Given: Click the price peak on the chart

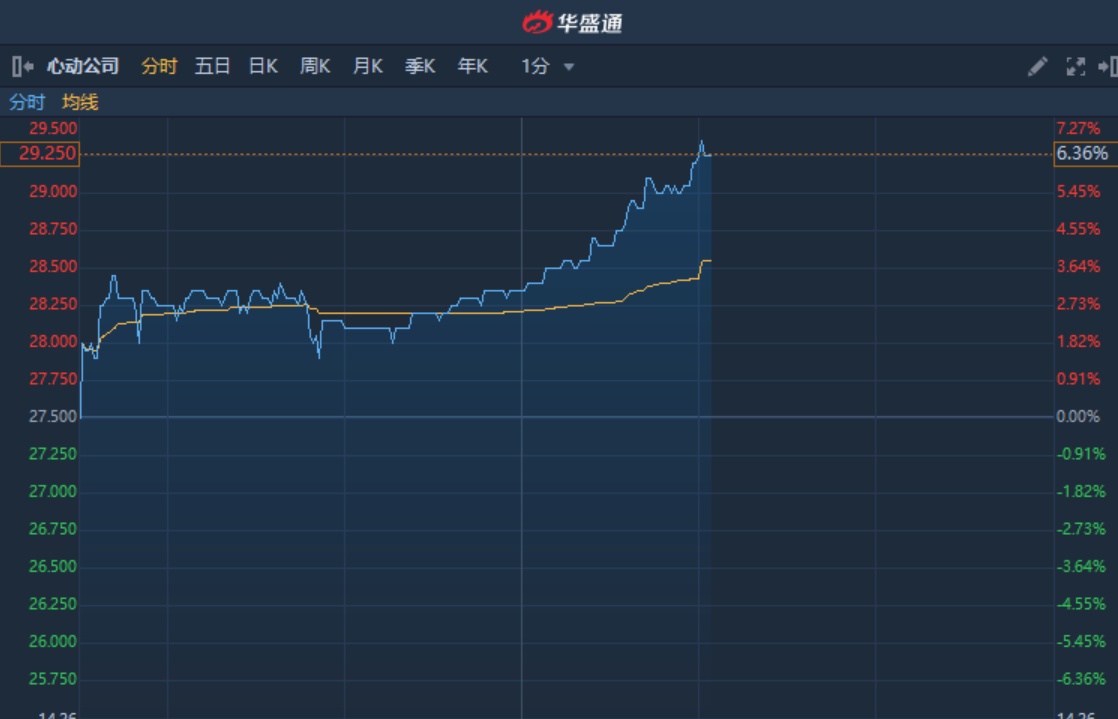Looking at the screenshot, I should coord(702,142).
